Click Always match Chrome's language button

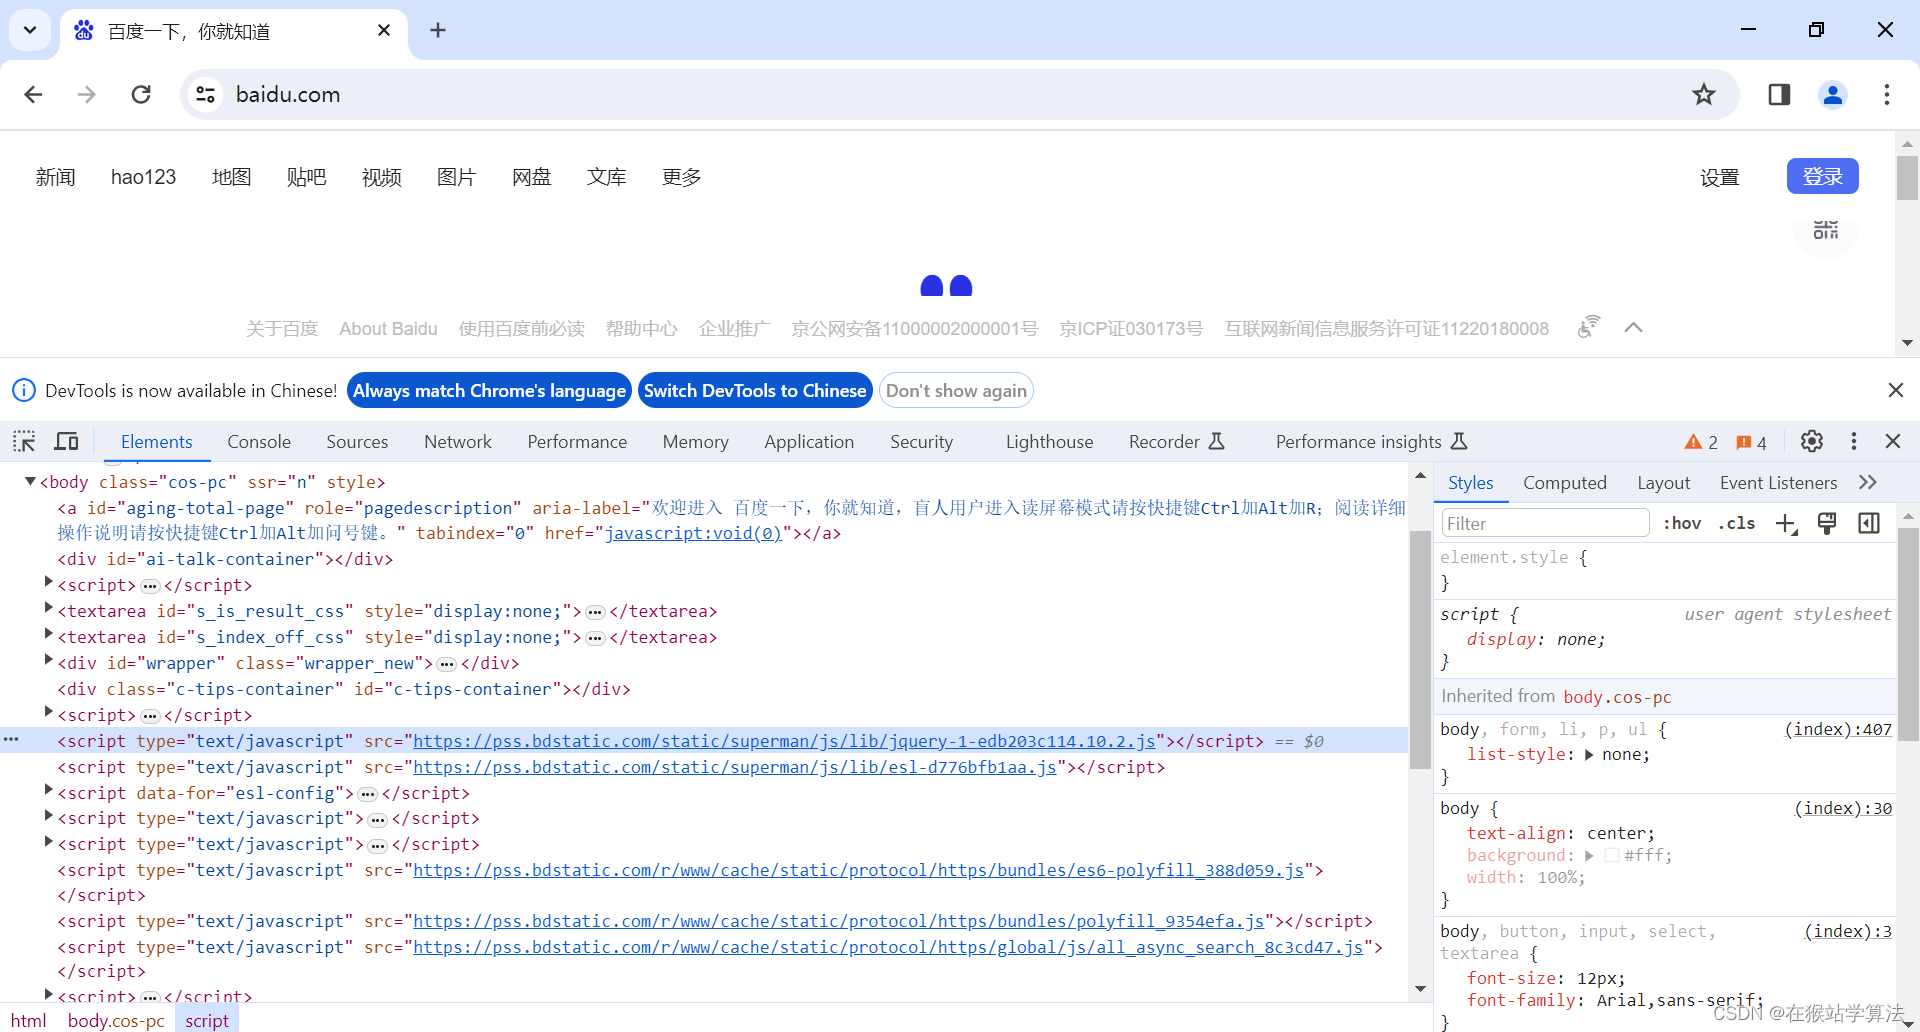coord(489,390)
